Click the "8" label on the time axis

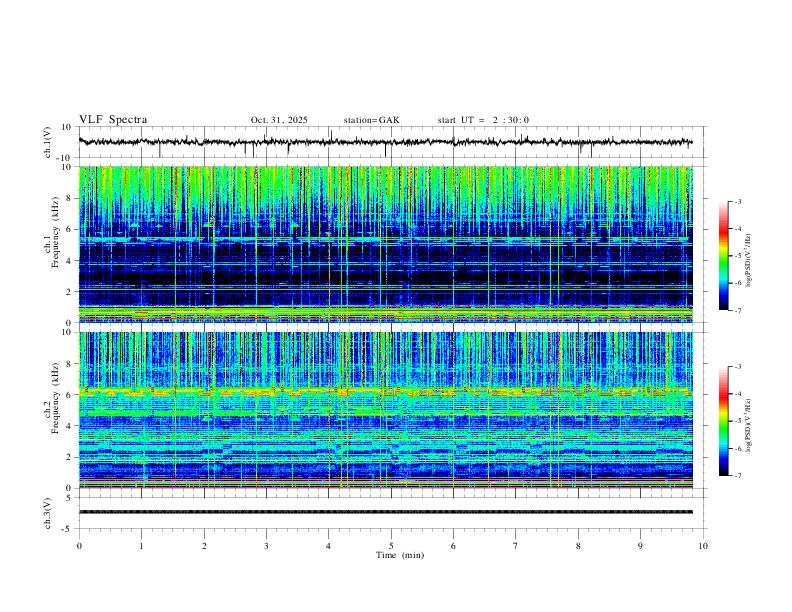(x=578, y=546)
